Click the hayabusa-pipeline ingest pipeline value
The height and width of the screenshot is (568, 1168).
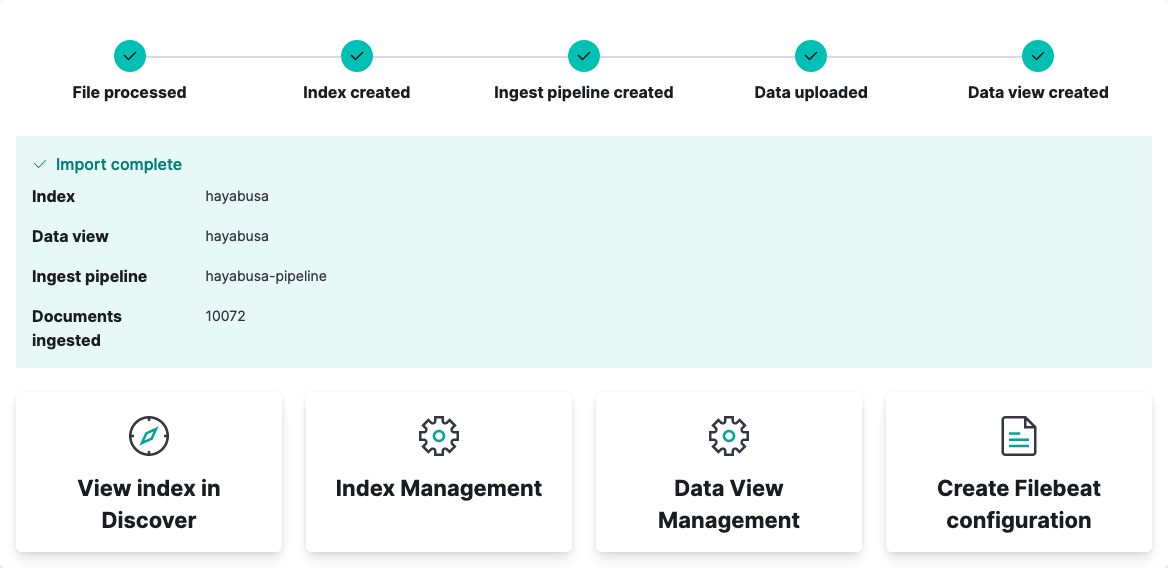(266, 276)
